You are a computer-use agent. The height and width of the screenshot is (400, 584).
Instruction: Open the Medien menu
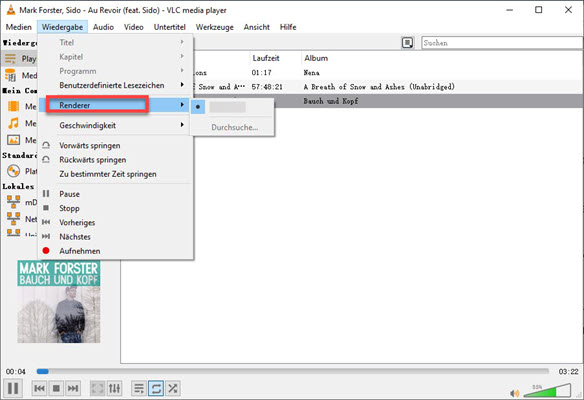[x=19, y=27]
